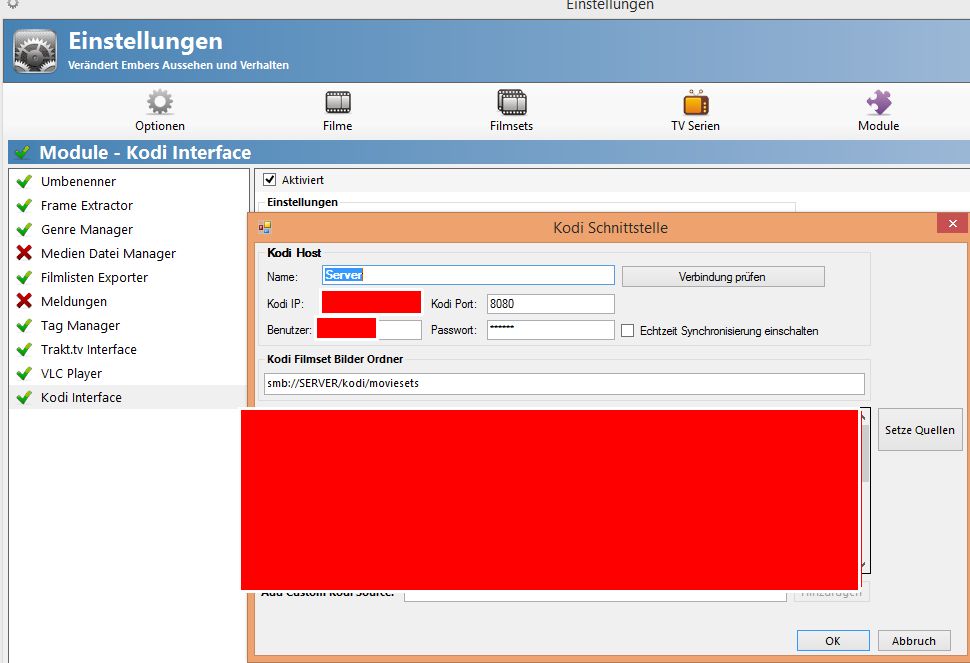
Task: Cancel dialog with Abbruch button
Action: (914, 641)
